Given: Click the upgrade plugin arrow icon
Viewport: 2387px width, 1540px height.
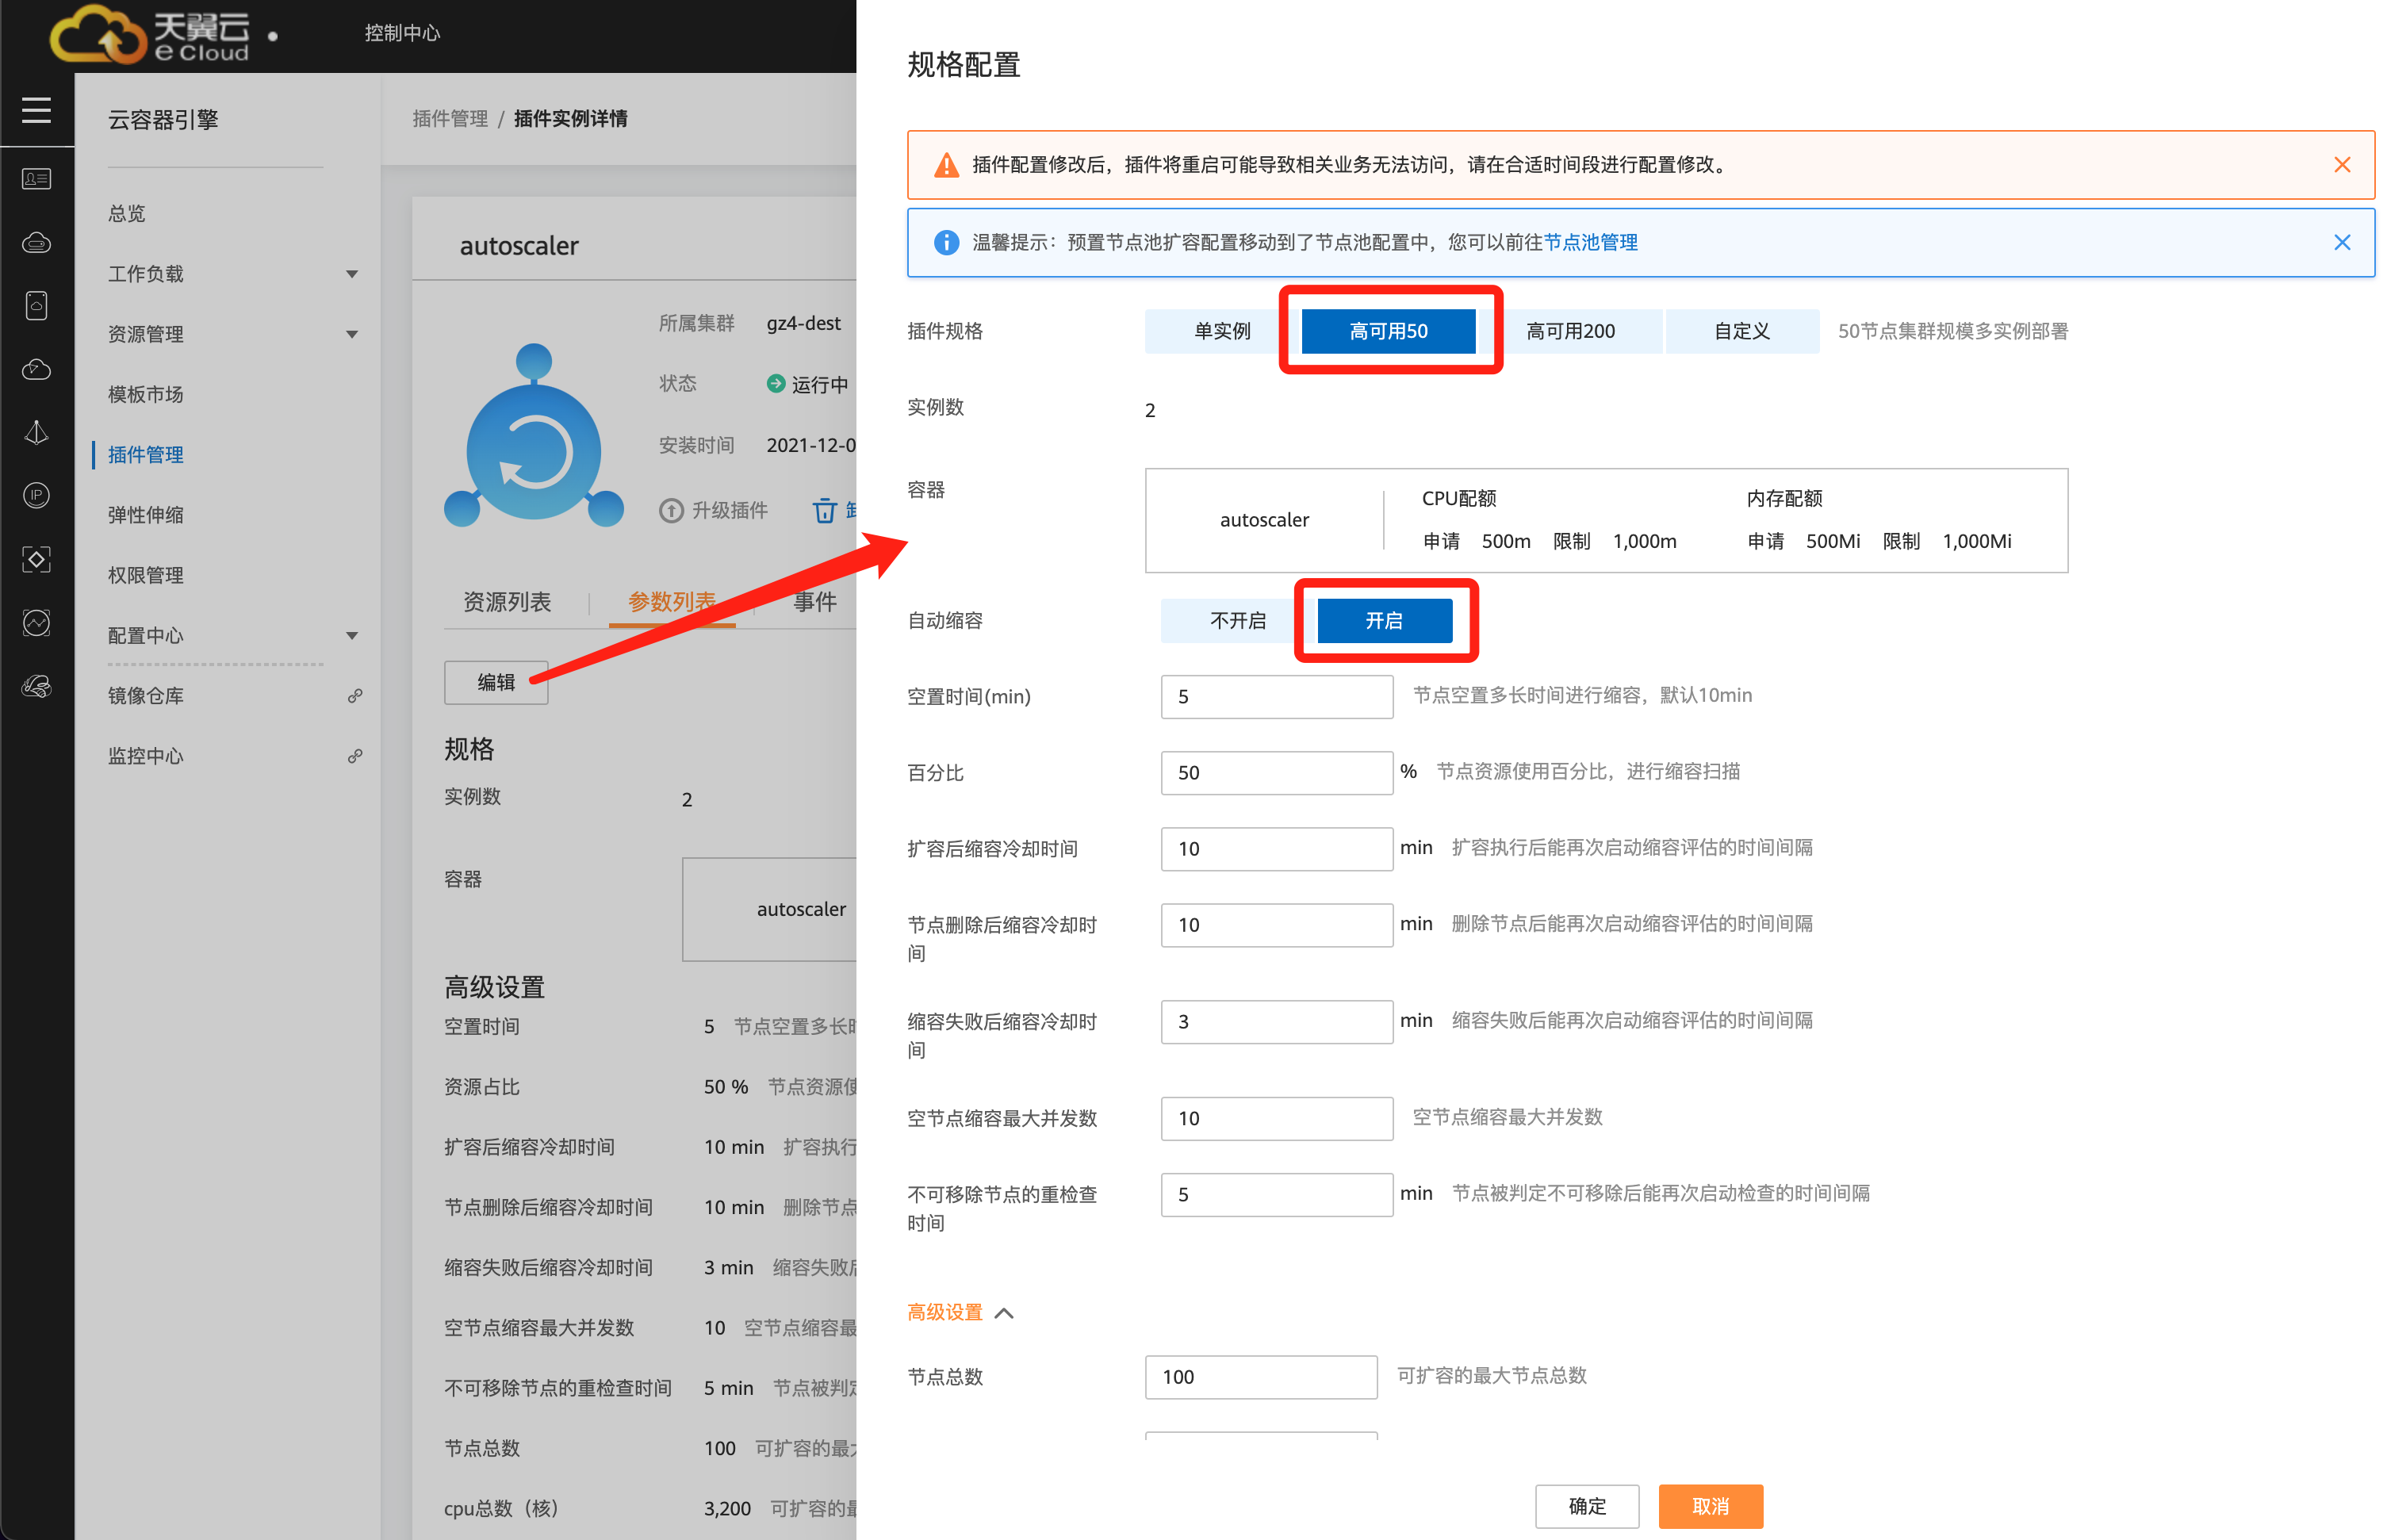Looking at the screenshot, I should 671,511.
